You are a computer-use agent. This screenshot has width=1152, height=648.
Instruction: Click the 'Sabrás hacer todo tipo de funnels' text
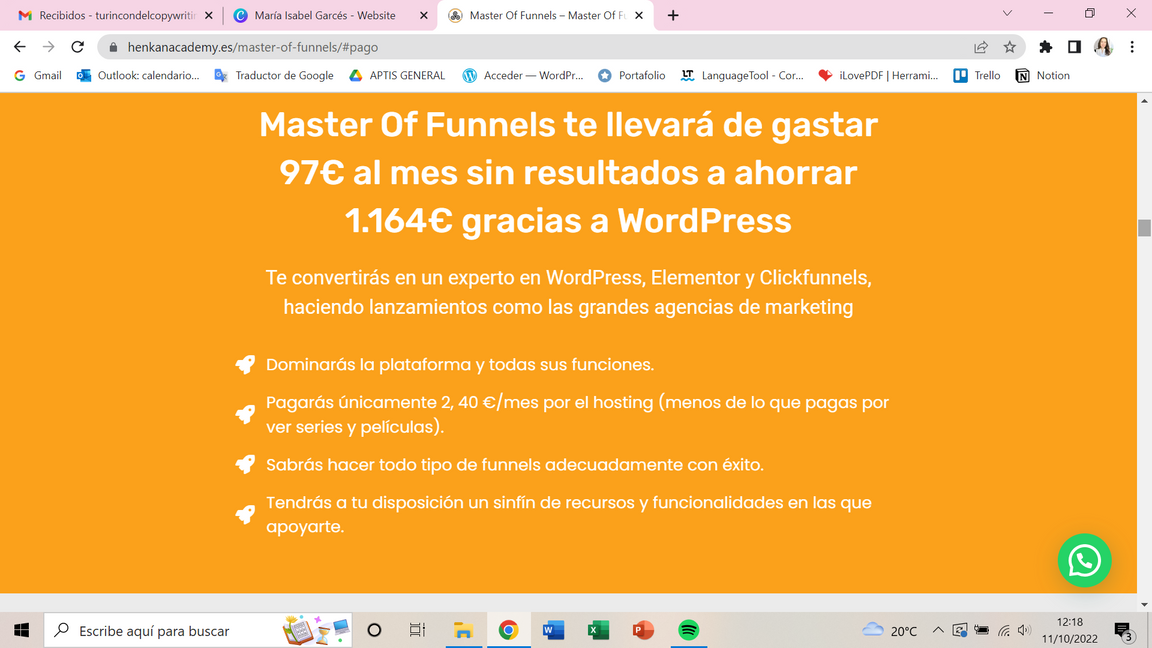[515, 464]
